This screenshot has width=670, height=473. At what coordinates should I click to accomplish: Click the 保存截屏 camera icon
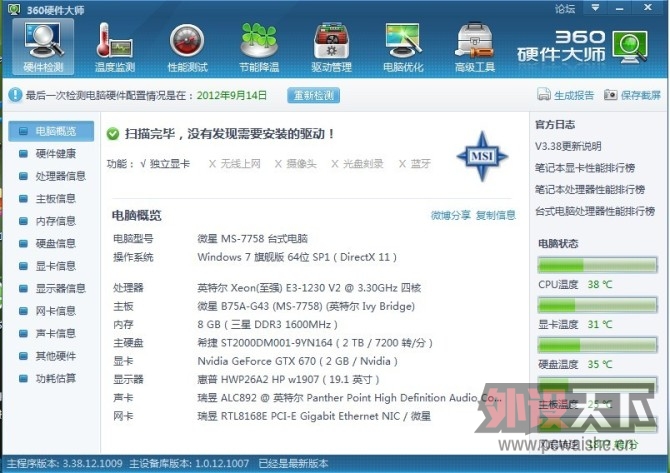[x=611, y=94]
